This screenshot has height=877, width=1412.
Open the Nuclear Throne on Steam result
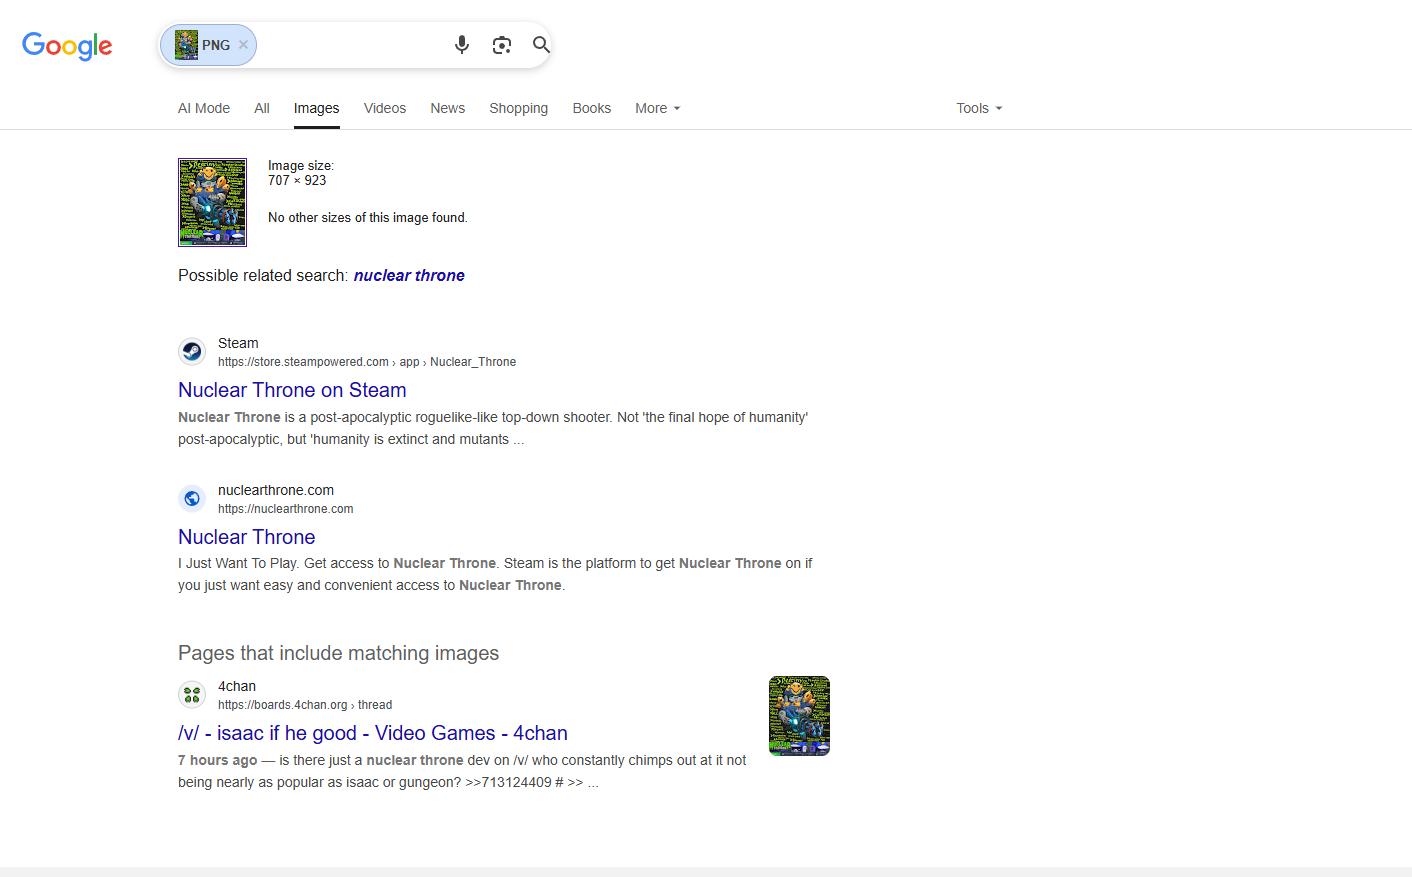(x=292, y=390)
